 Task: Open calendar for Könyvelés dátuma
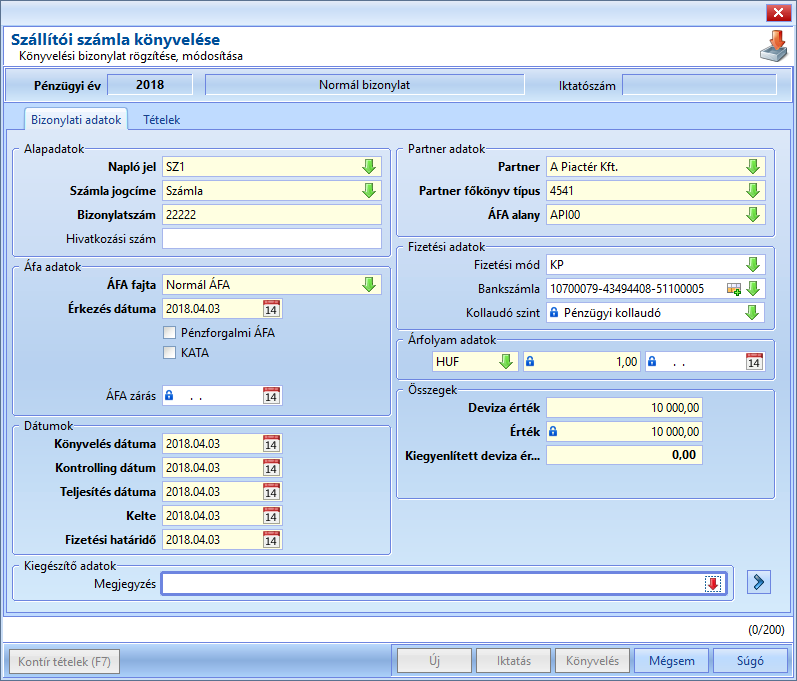pyautogui.click(x=271, y=444)
